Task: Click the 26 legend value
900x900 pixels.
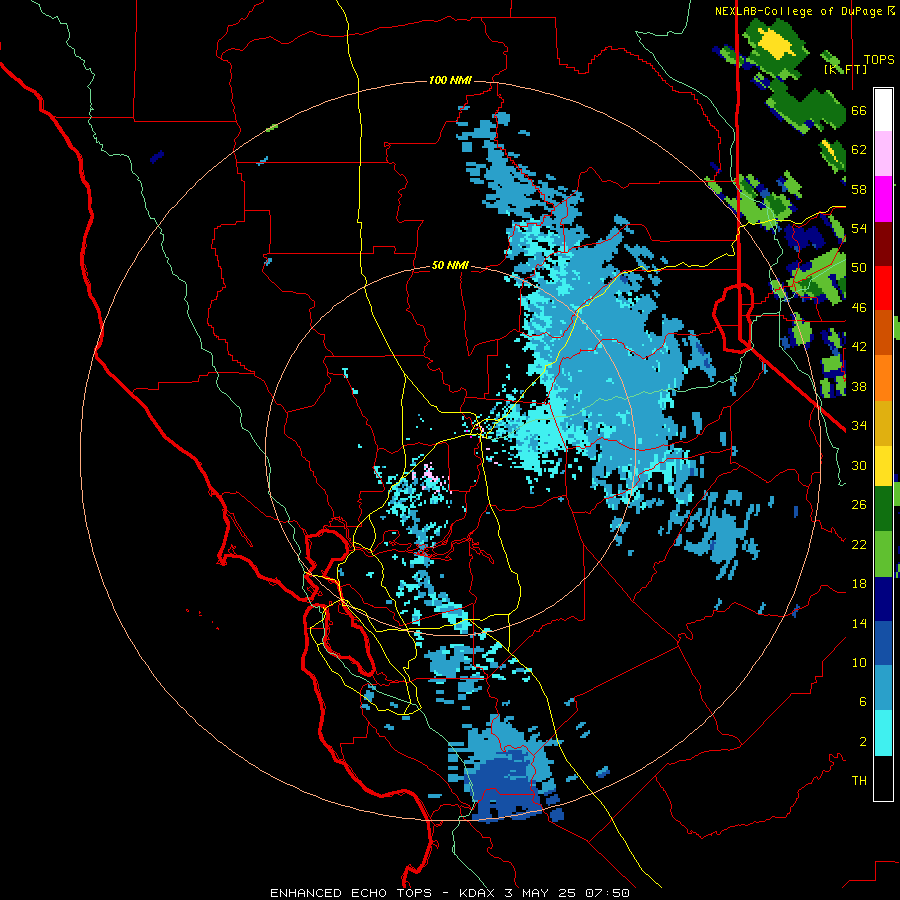Action: click(x=859, y=505)
